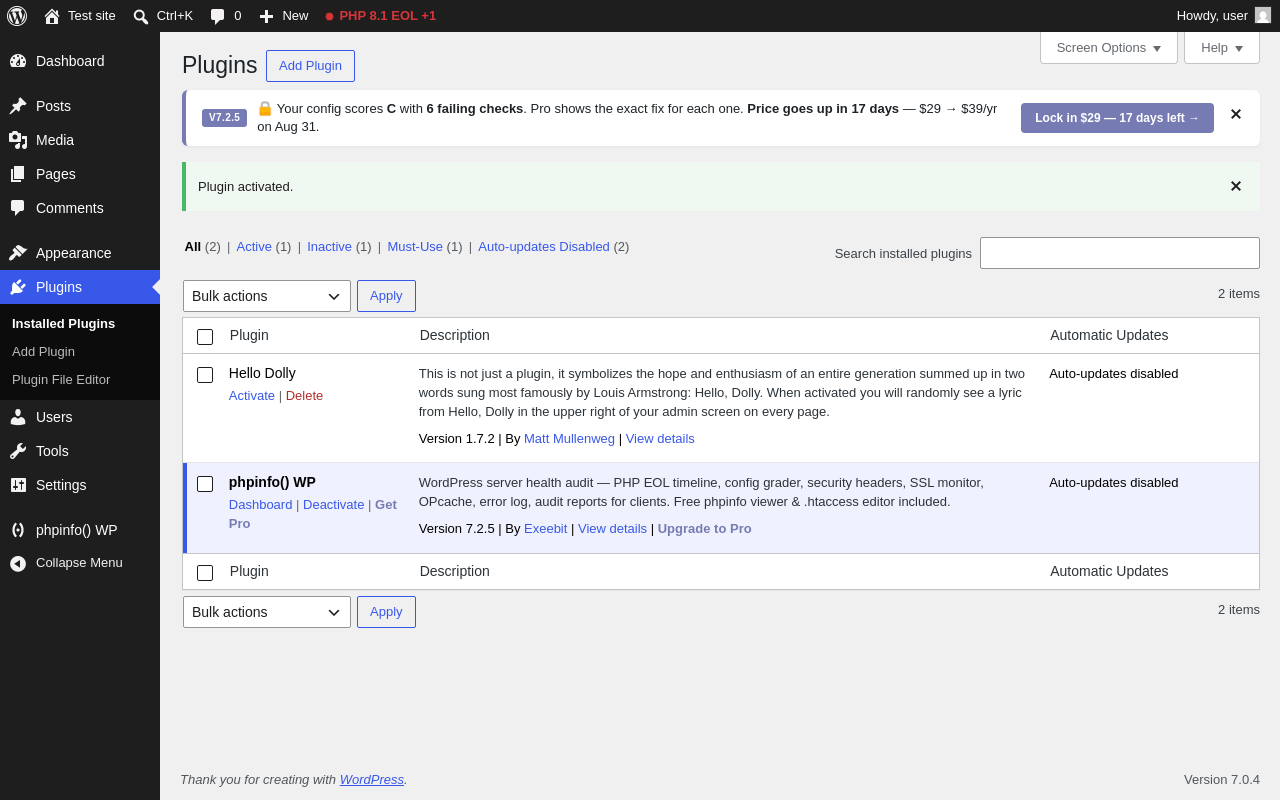The image size is (1280, 800).
Task: Click the Test site home icon
Action: 52,16
